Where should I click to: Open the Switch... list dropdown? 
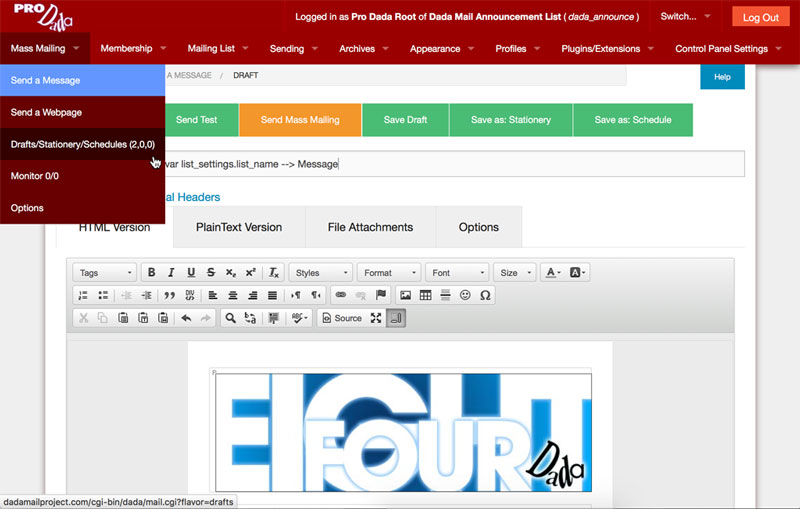685,16
